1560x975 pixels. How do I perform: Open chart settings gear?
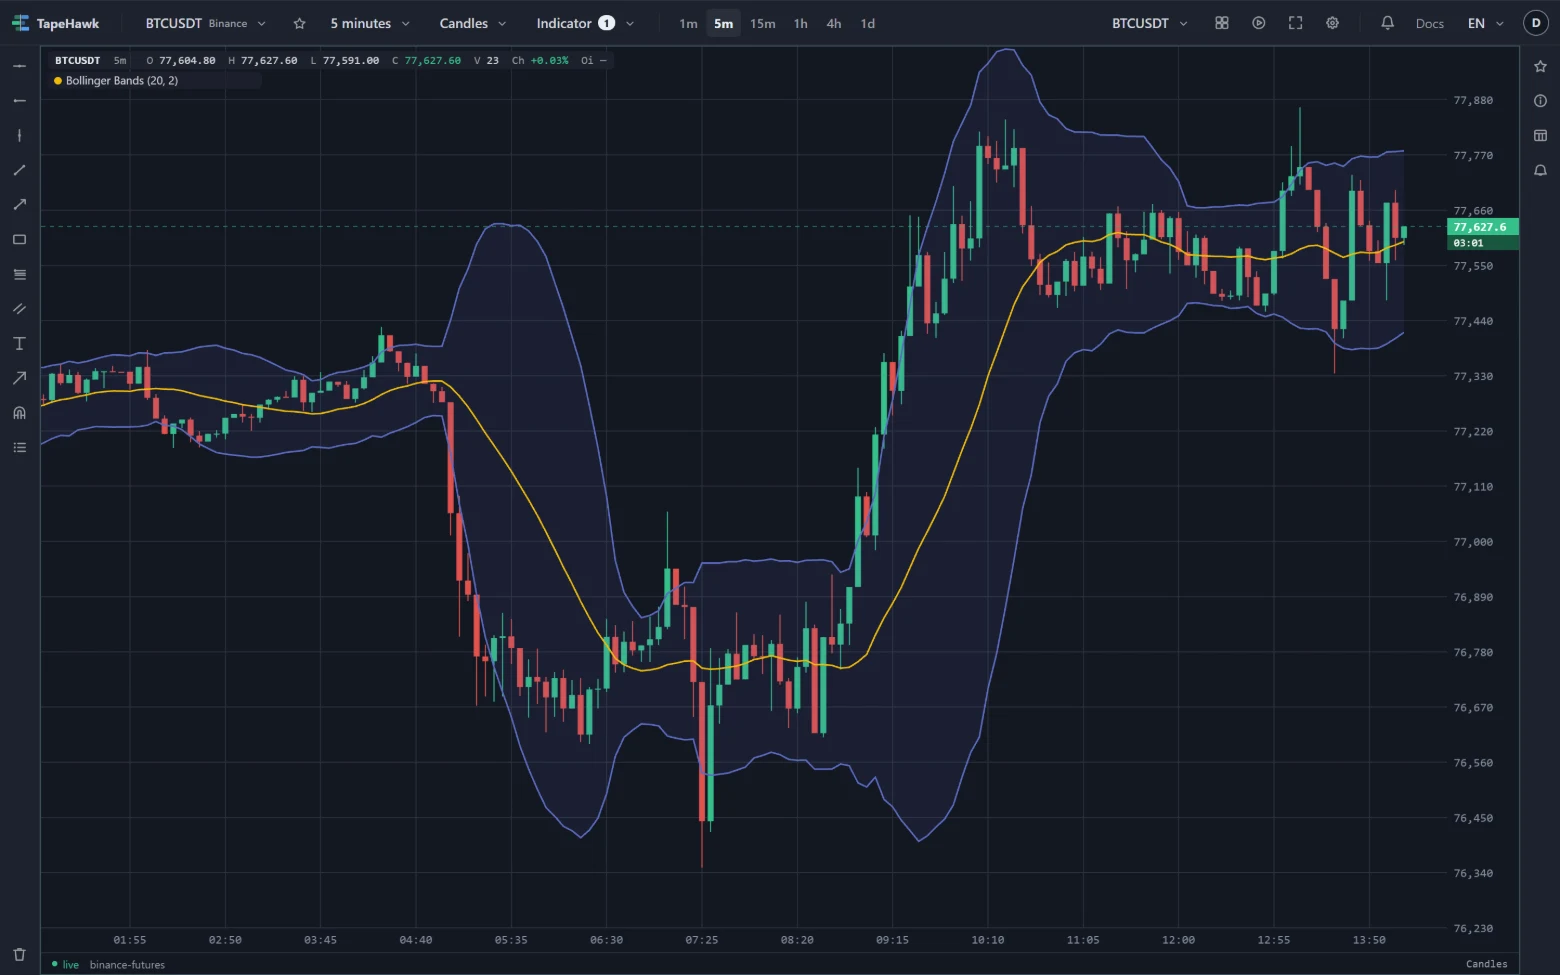(1332, 23)
